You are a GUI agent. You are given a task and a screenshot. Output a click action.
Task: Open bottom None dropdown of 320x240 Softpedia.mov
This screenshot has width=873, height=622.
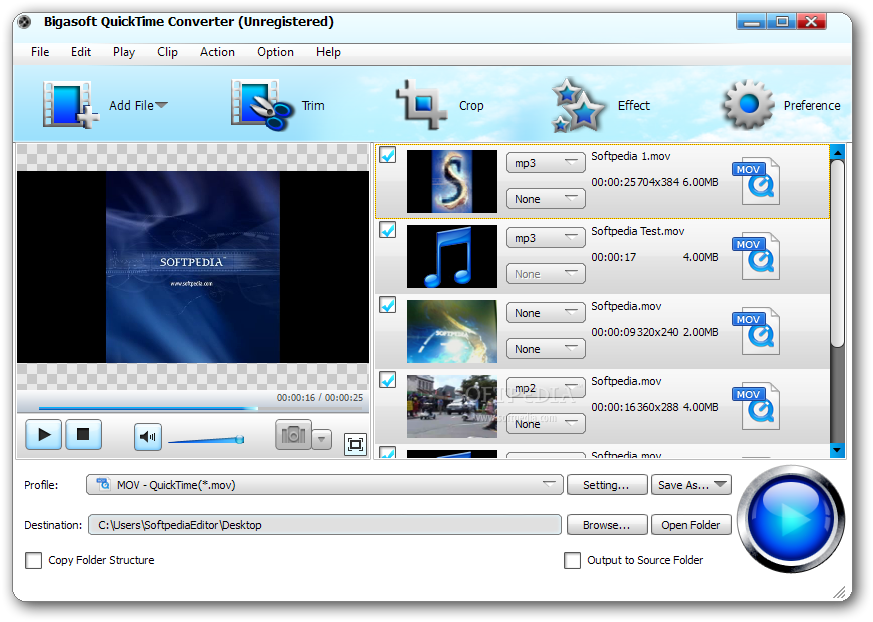pyautogui.click(x=546, y=349)
